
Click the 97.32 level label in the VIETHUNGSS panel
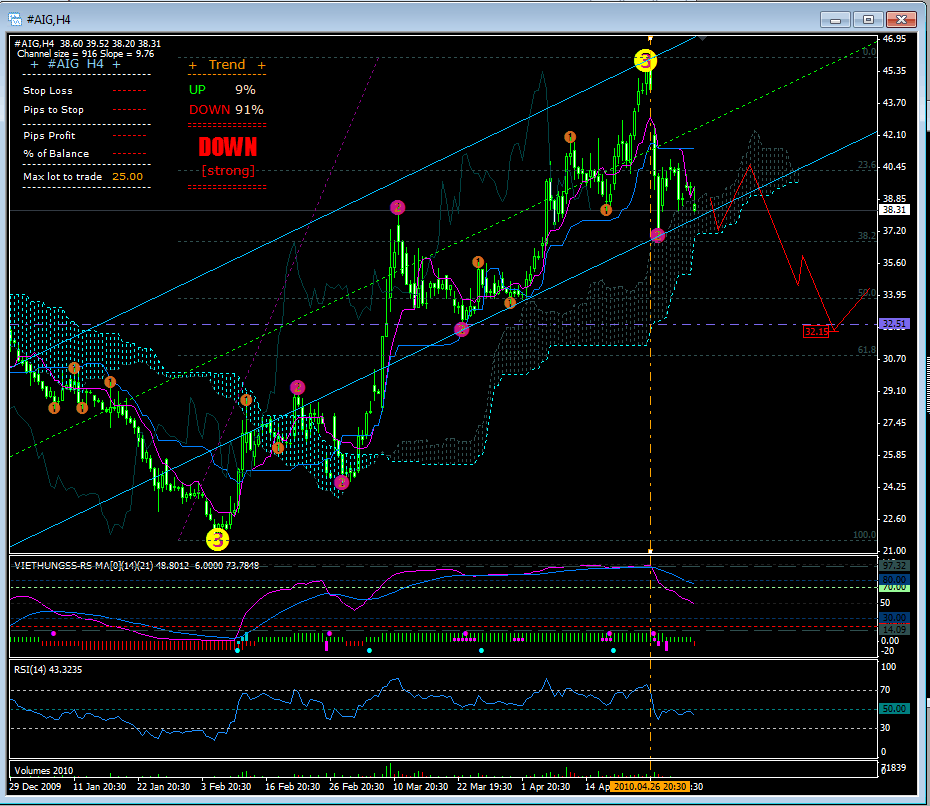pos(894,566)
